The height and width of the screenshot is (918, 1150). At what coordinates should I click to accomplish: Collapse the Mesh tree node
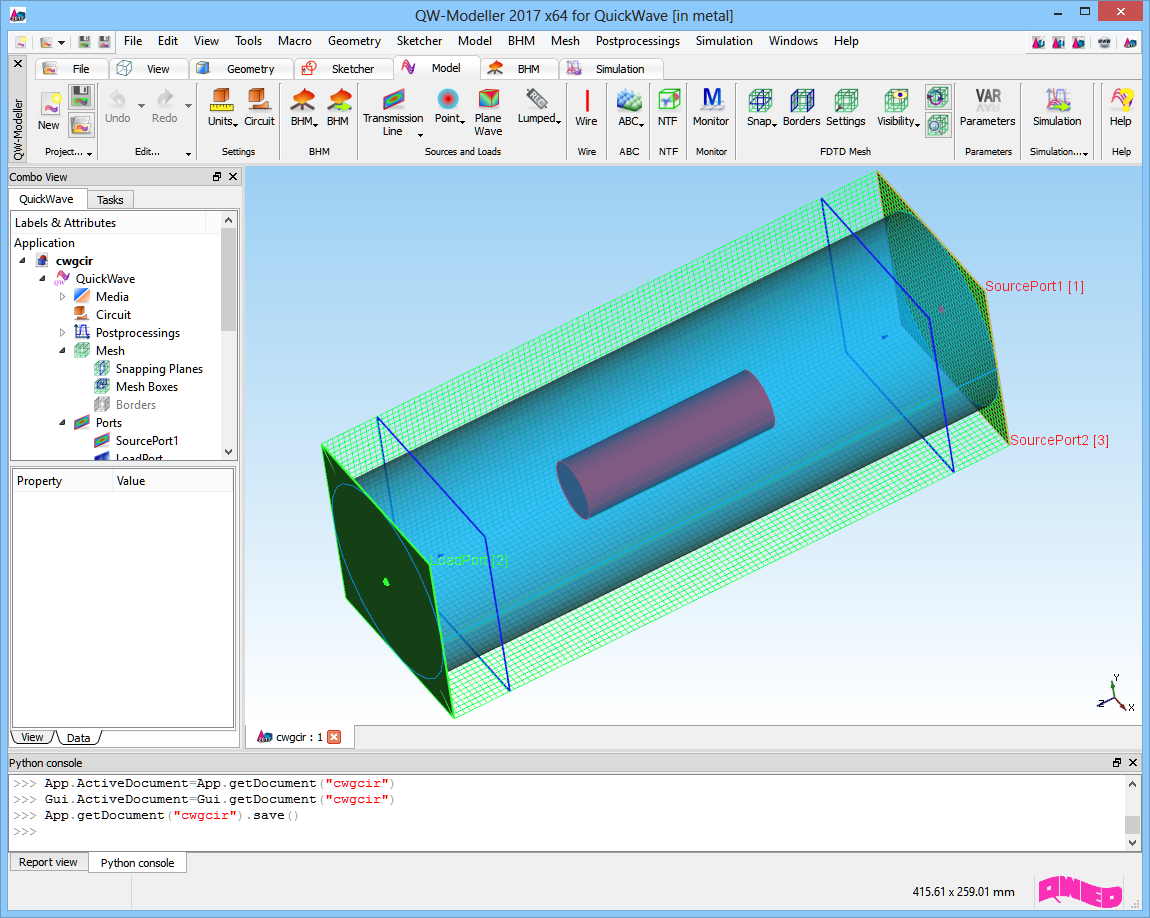pos(62,350)
